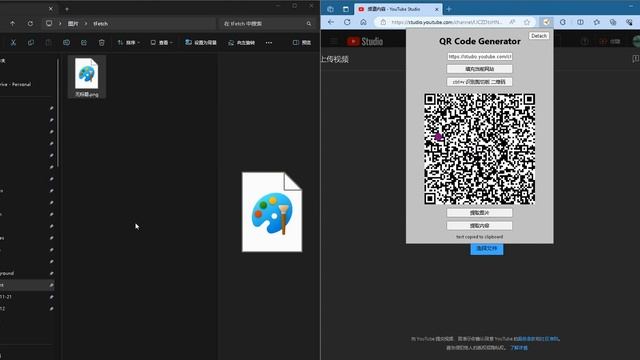Open Edge tab actions menu icon
The image size is (640, 360).
point(330,9)
